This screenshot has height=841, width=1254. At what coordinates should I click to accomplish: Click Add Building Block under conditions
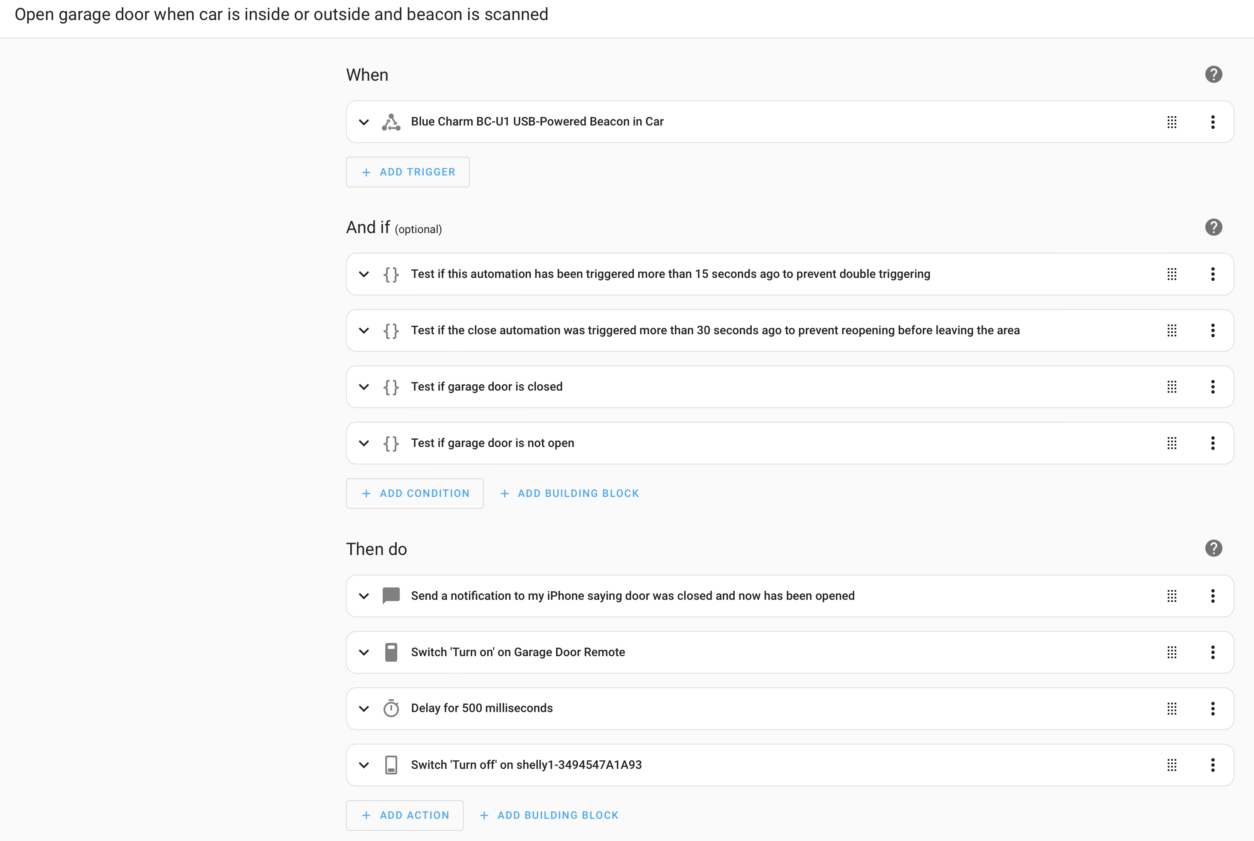(569, 493)
